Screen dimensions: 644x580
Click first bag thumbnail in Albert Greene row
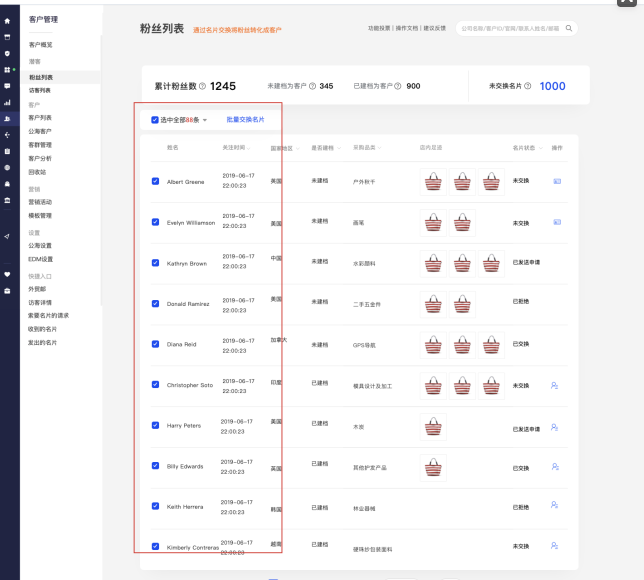coord(434,181)
